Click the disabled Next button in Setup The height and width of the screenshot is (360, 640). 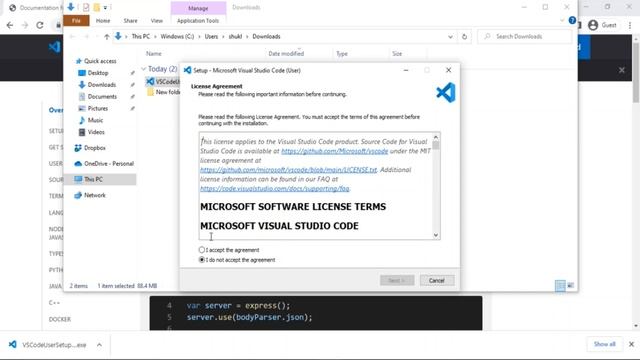(x=397, y=280)
